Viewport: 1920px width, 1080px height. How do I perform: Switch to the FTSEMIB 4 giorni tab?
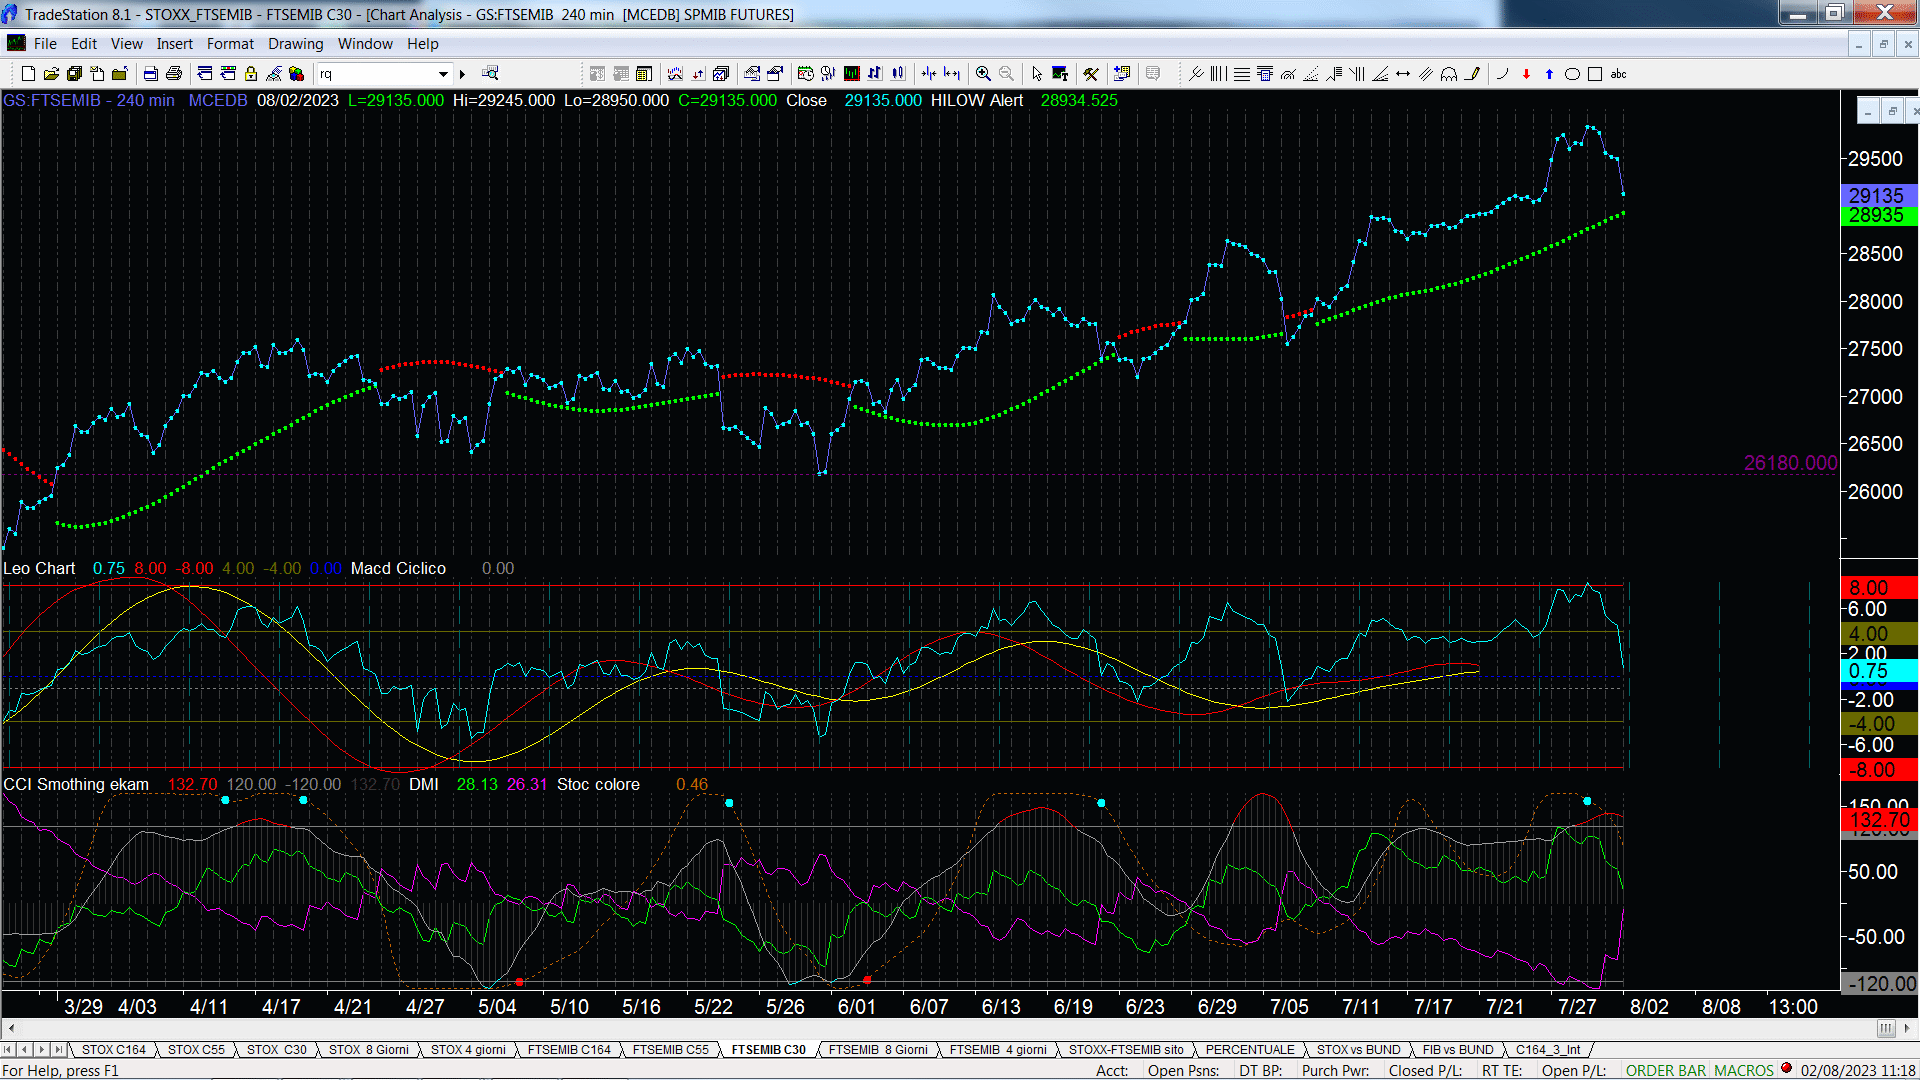tap(998, 1049)
